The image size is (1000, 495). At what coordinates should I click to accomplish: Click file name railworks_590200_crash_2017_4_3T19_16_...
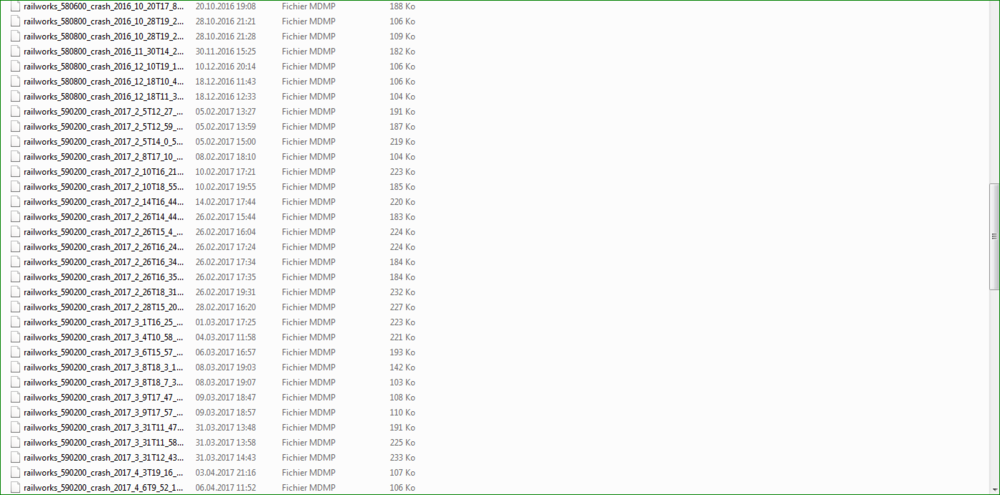[103, 473]
